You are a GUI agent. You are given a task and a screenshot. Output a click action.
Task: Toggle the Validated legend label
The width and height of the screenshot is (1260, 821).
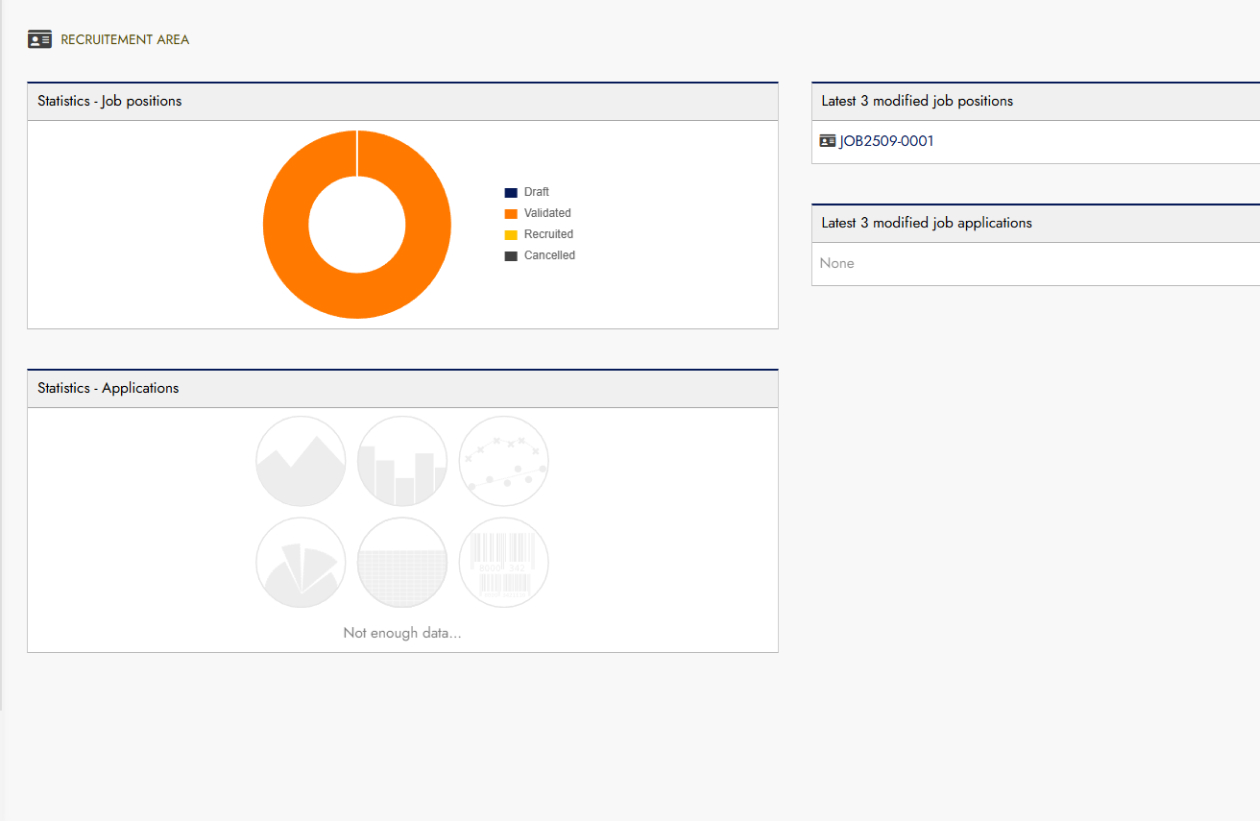click(x=547, y=213)
